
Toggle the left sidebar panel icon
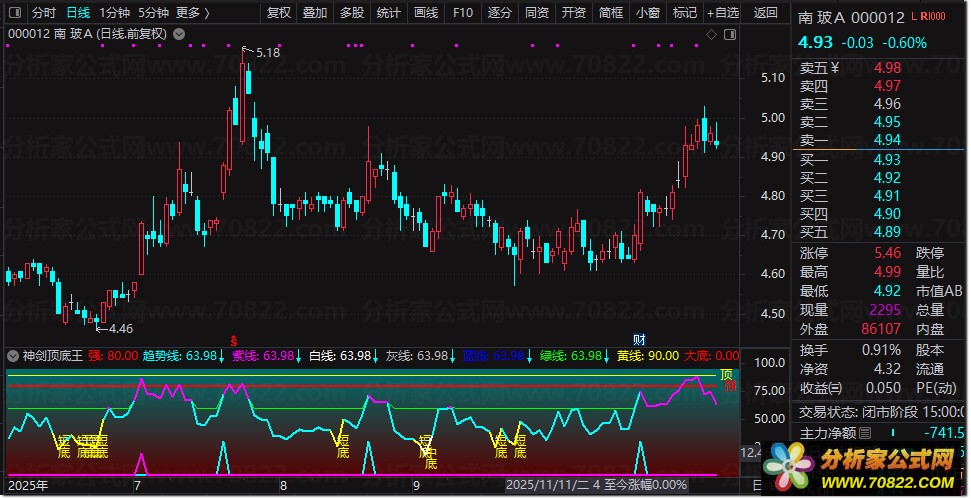[15, 12]
